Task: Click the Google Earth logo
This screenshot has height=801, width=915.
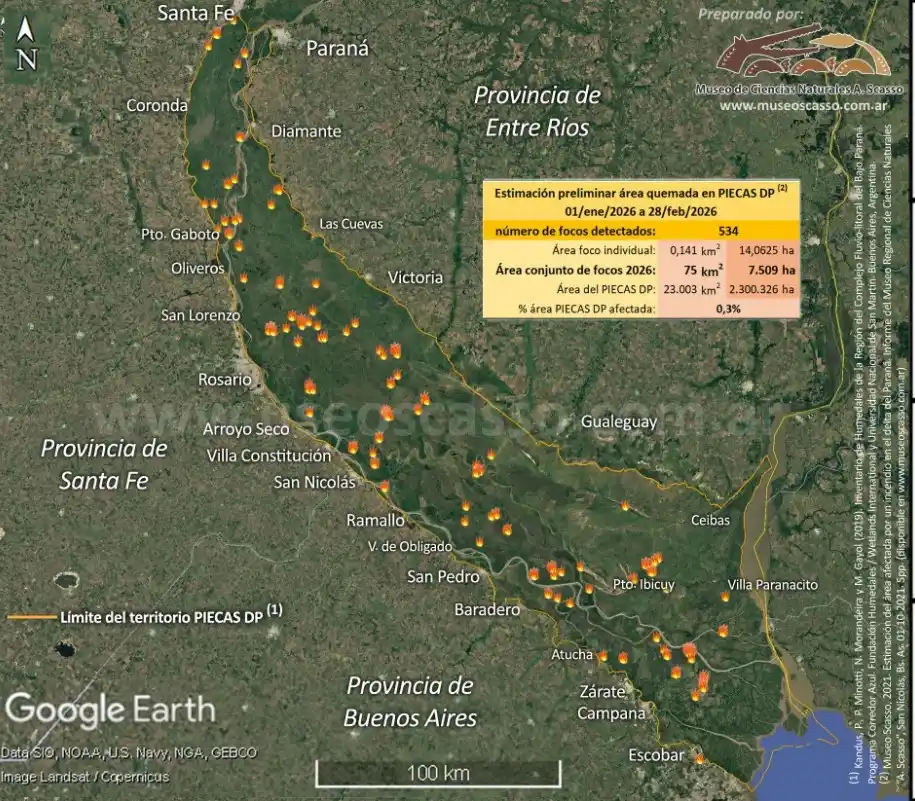Action: tap(110, 710)
